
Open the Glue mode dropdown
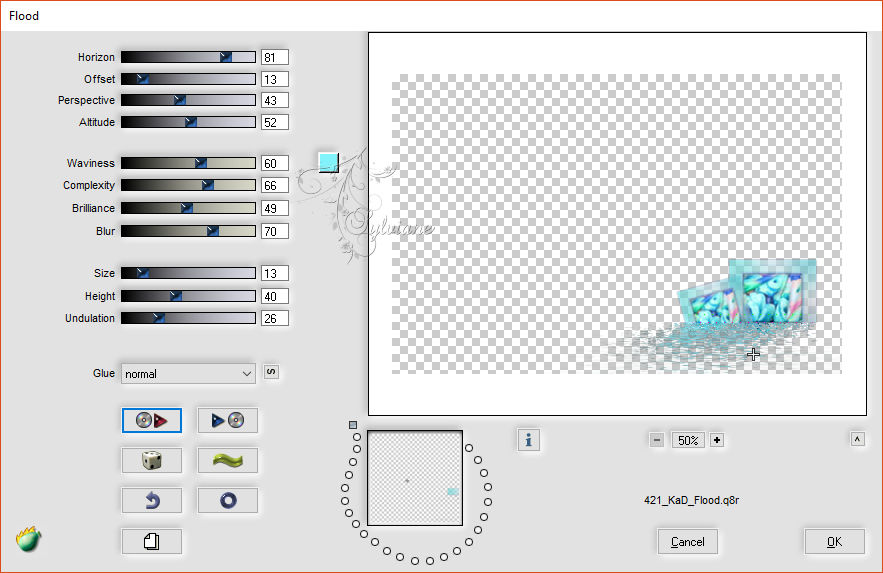pyautogui.click(x=188, y=374)
